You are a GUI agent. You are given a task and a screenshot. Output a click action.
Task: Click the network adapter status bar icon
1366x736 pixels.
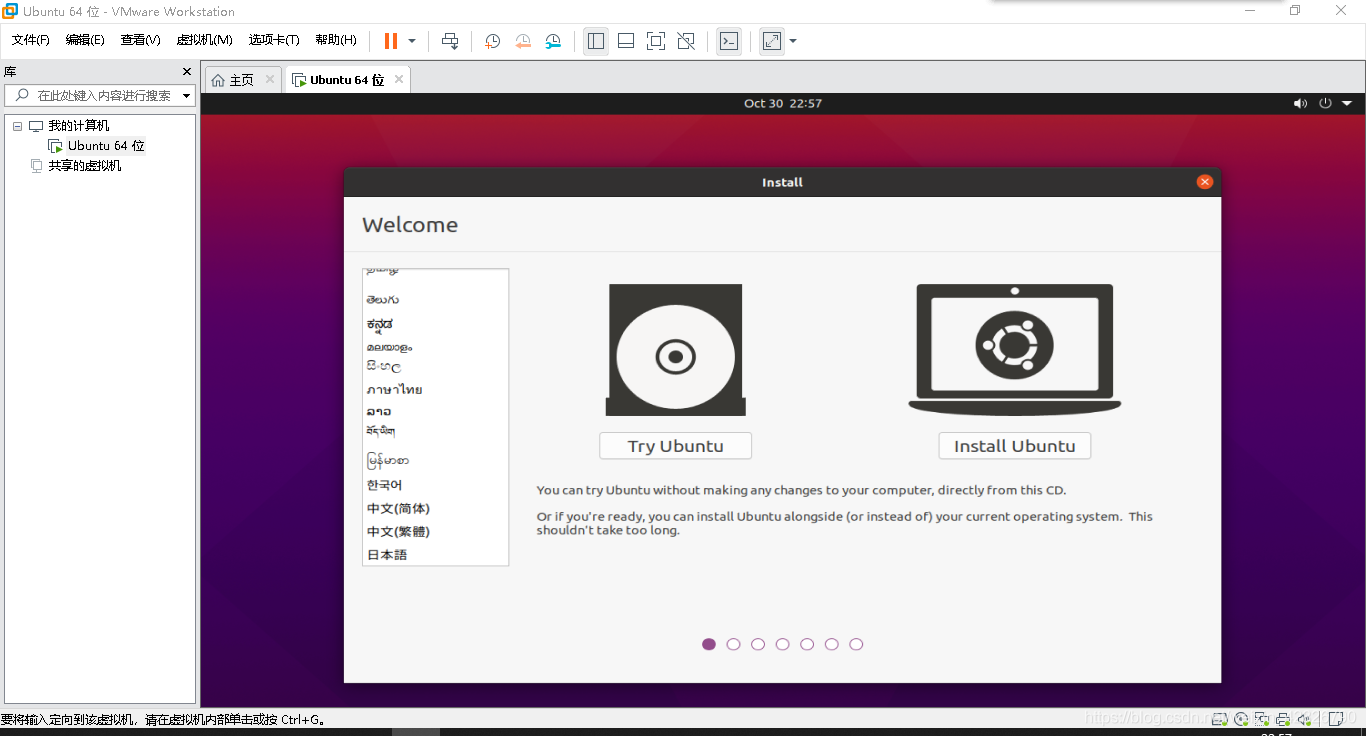(x=1262, y=719)
